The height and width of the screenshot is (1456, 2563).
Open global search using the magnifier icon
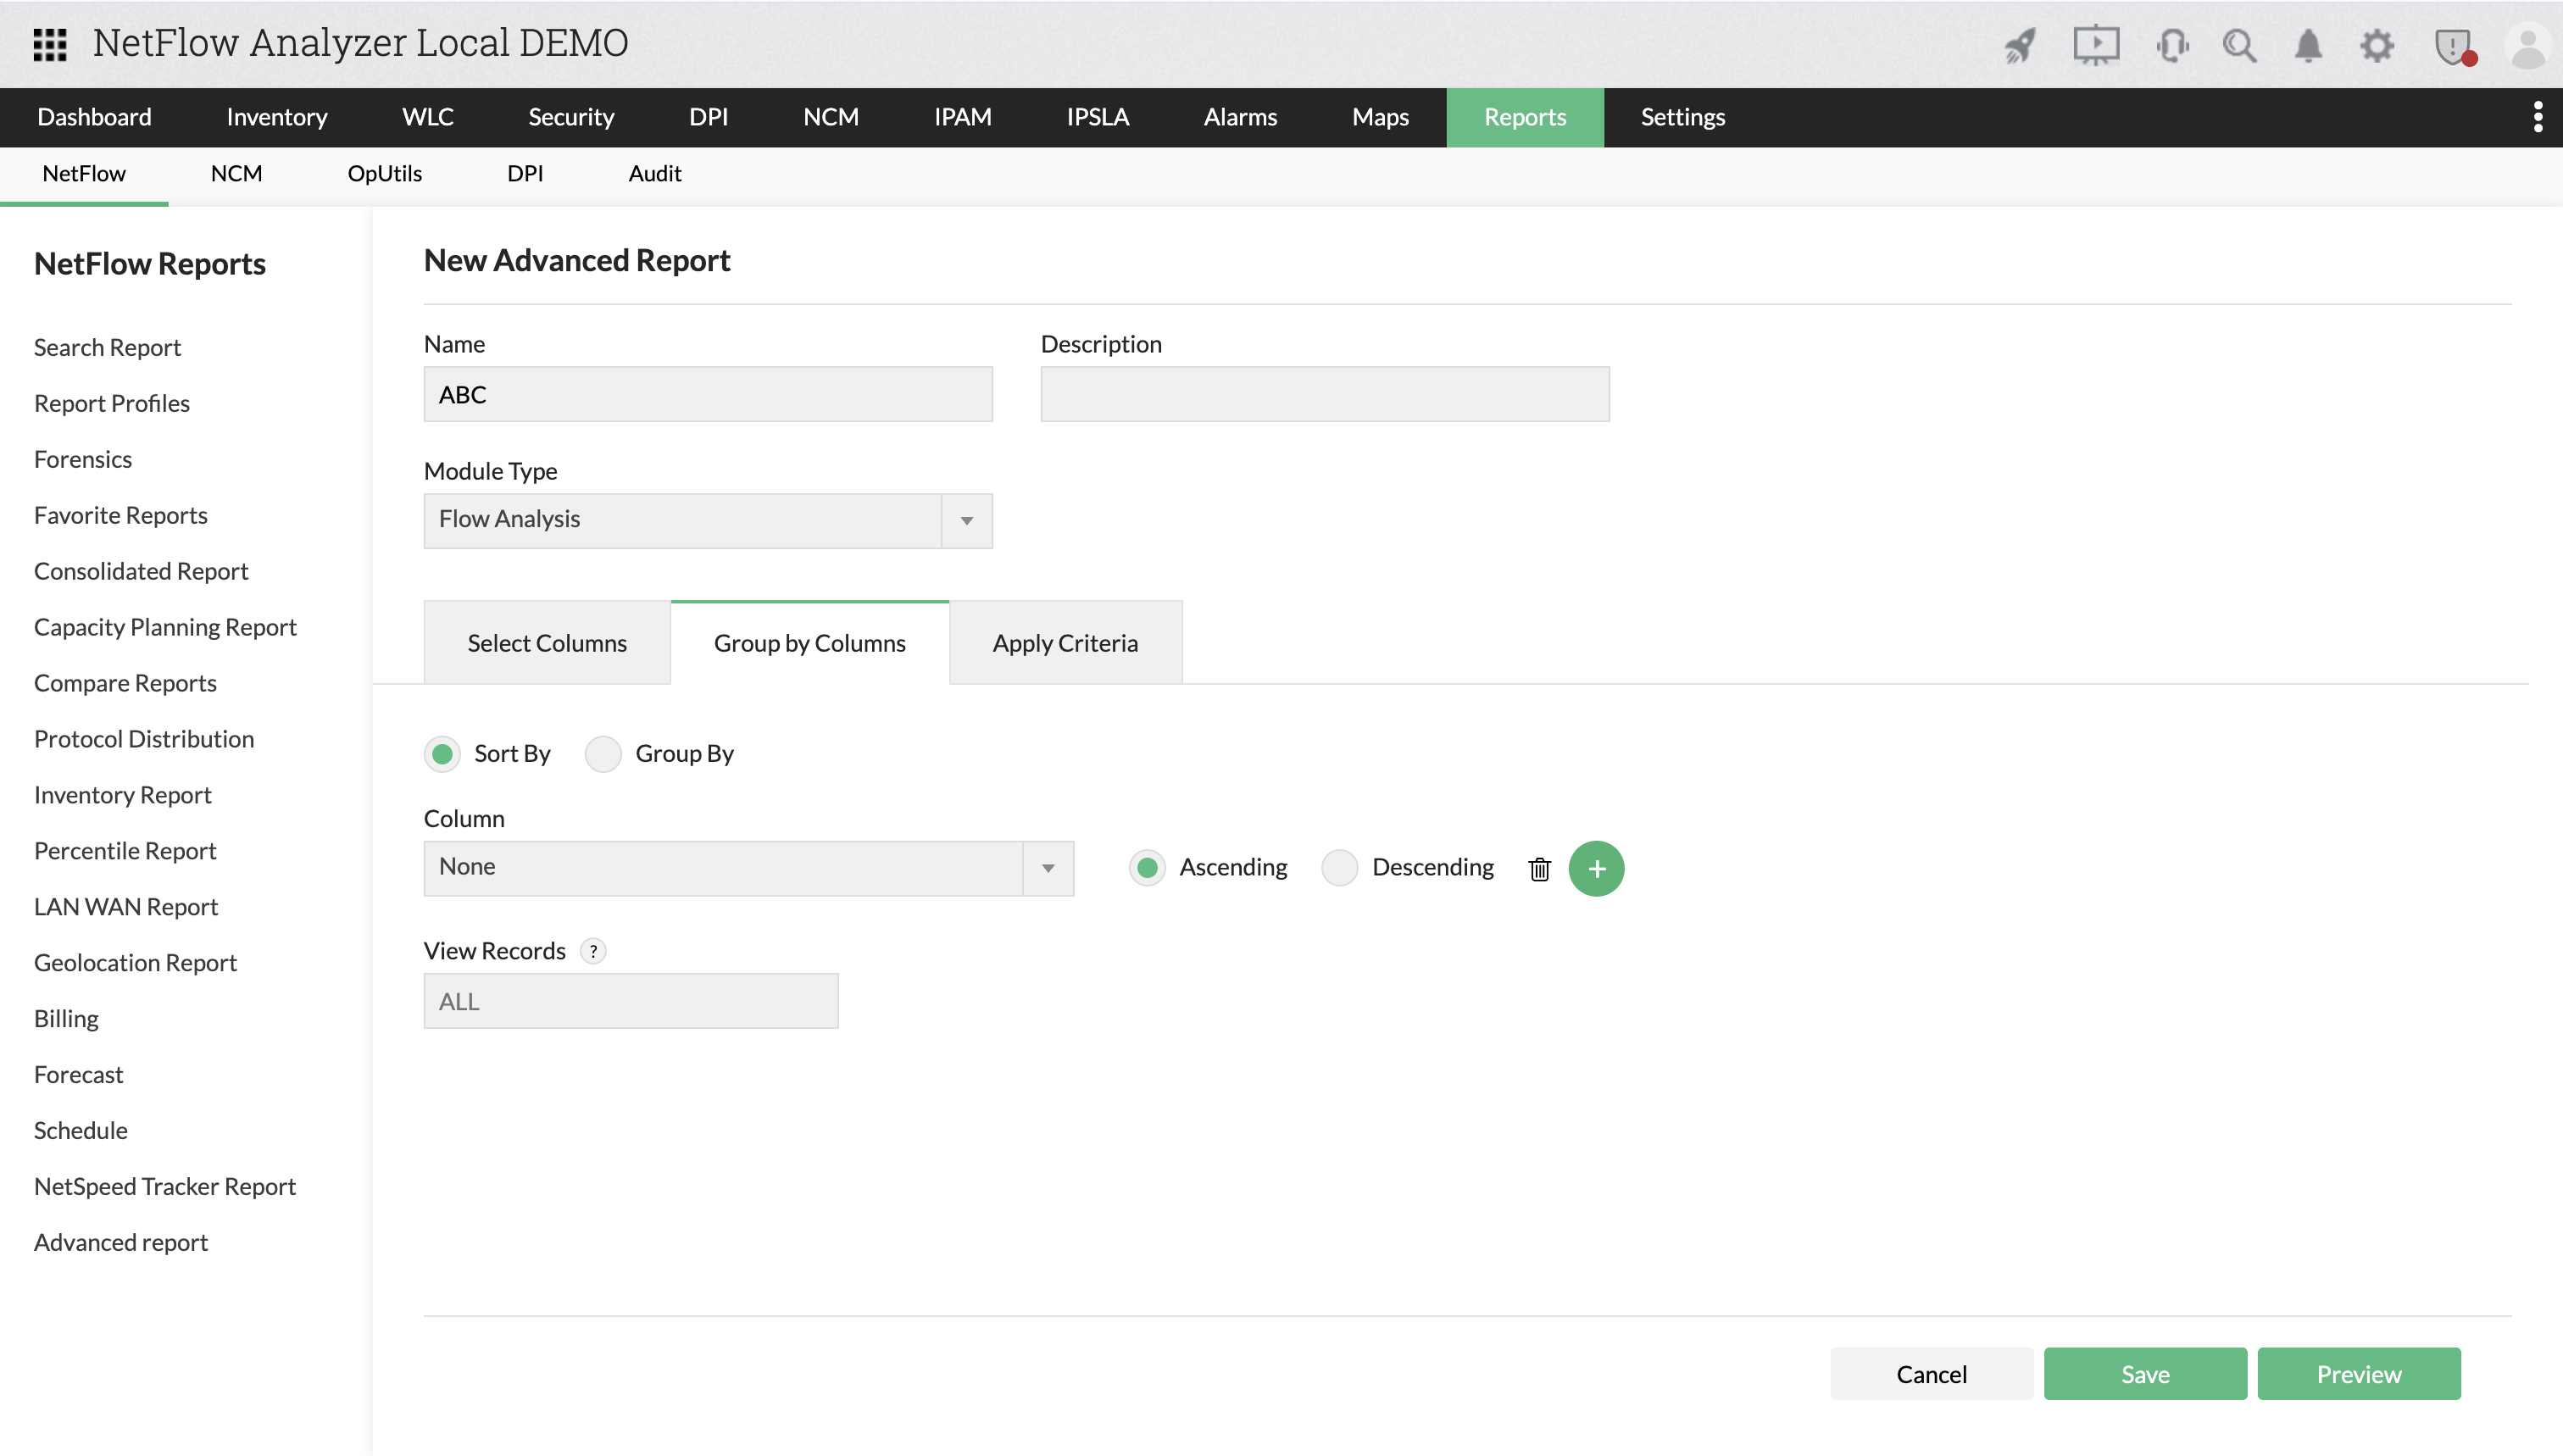(2241, 45)
